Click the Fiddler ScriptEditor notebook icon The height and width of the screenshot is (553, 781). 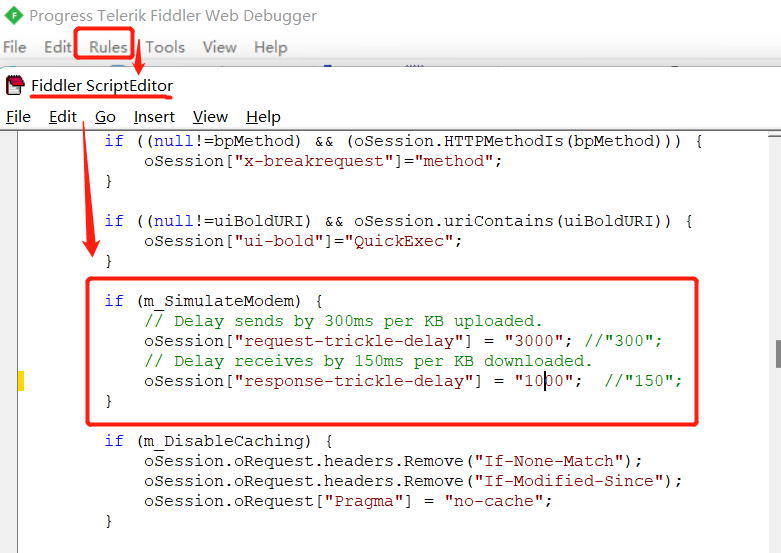pyautogui.click(x=15, y=85)
